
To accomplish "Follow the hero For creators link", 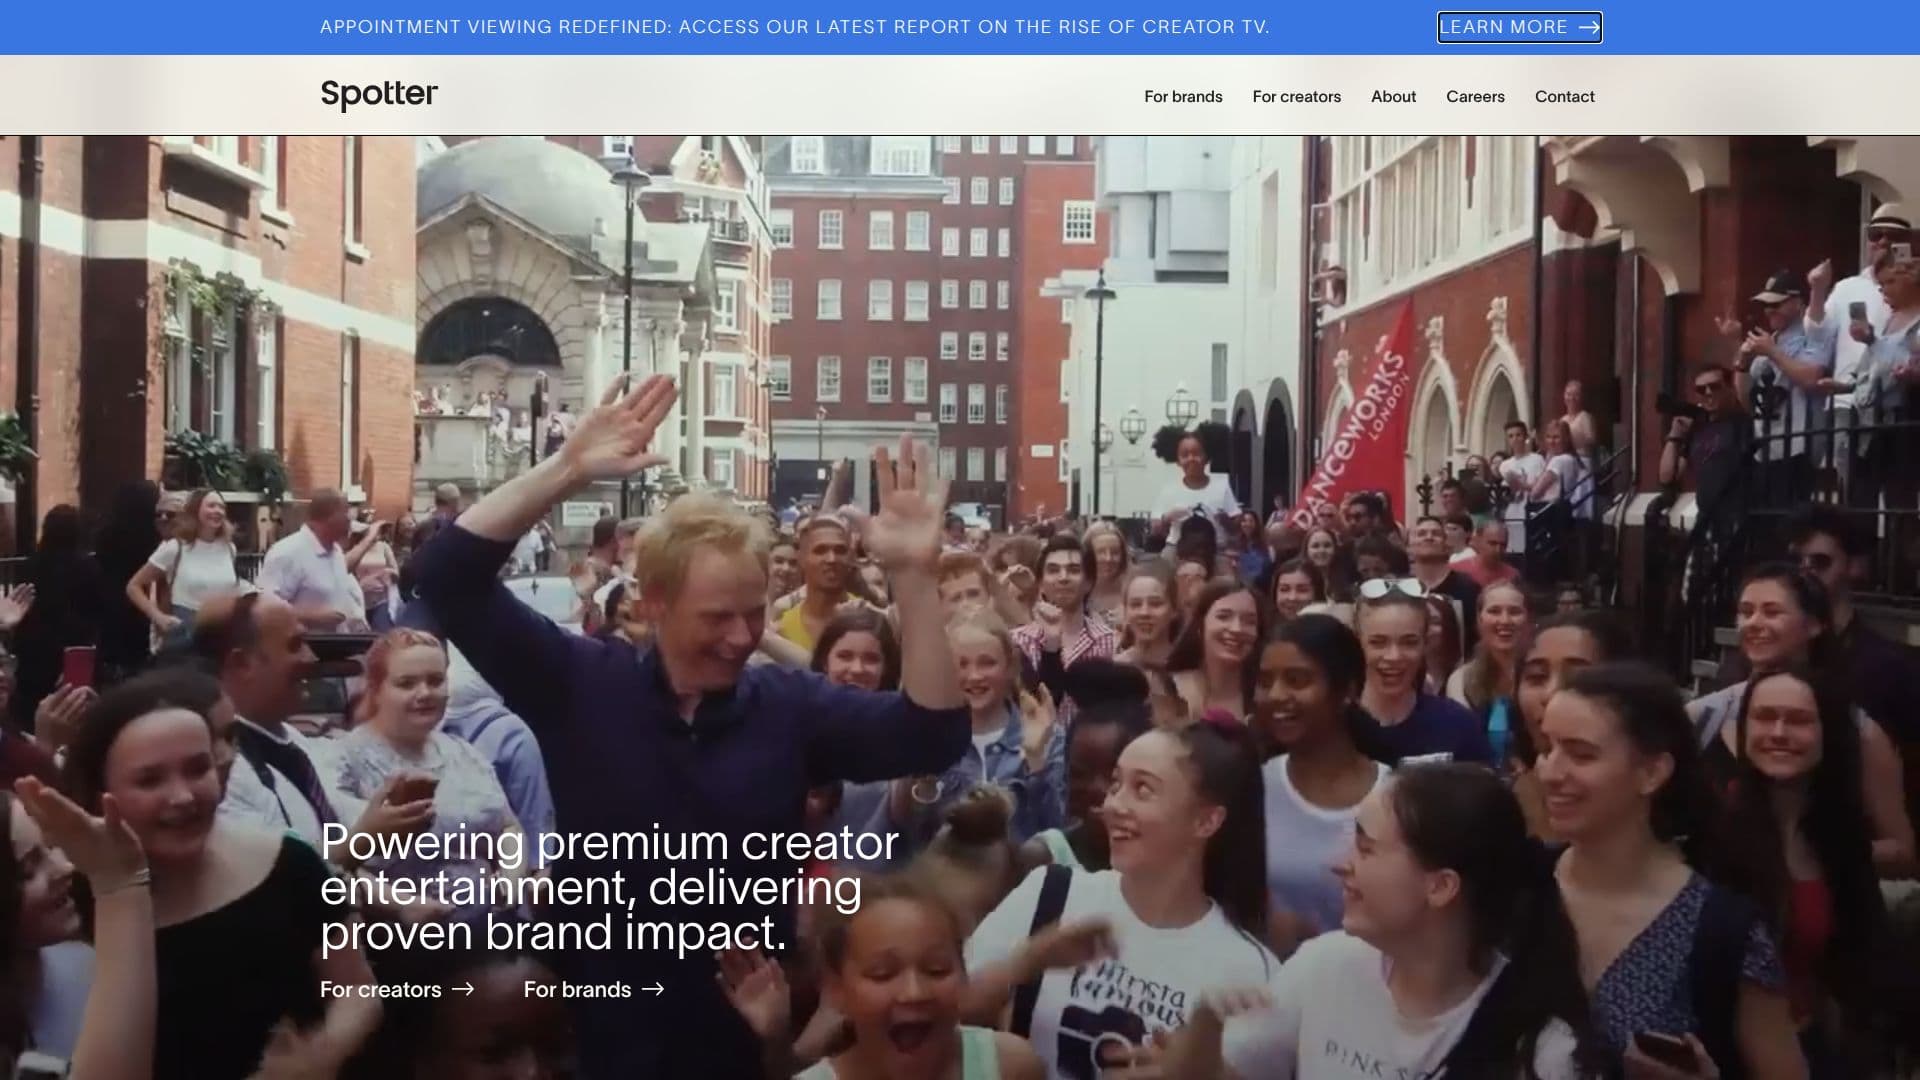I will (x=397, y=989).
